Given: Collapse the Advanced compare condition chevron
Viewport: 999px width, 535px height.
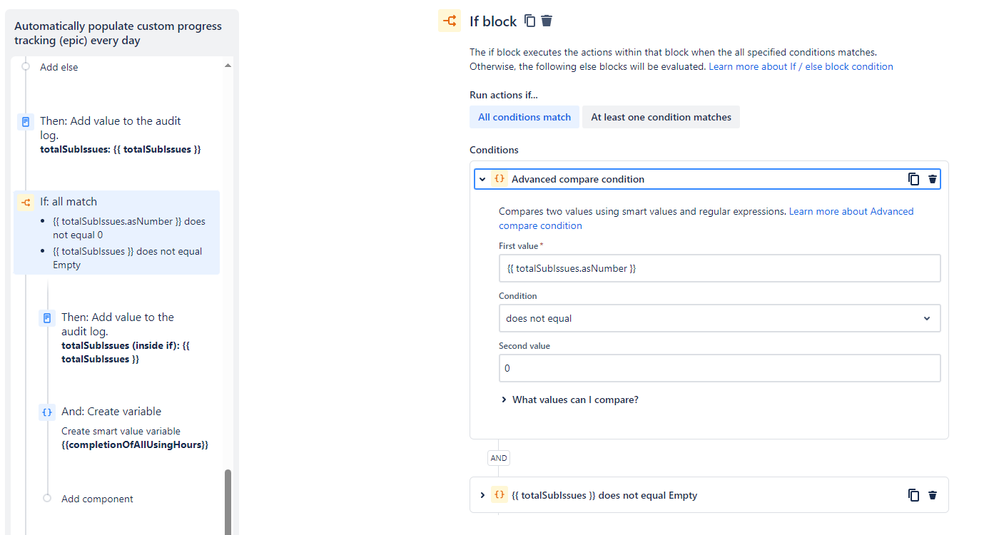Looking at the screenshot, I should point(482,179).
